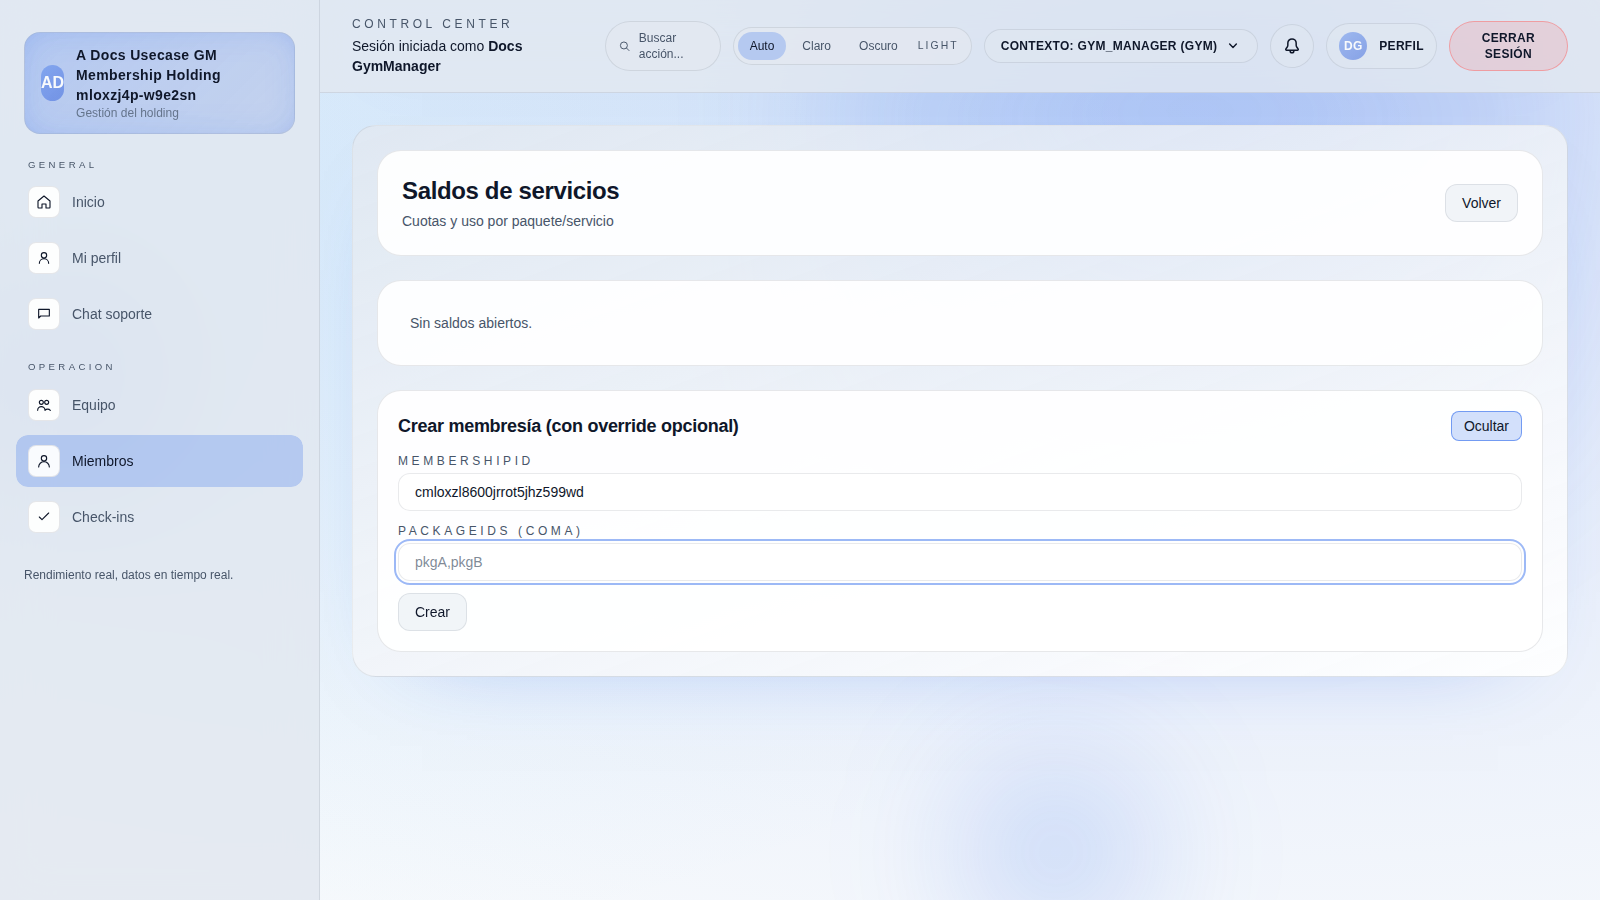The height and width of the screenshot is (900, 1600).
Task: Collapse the form with Ocultar
Action: (x=1485, y=426)
